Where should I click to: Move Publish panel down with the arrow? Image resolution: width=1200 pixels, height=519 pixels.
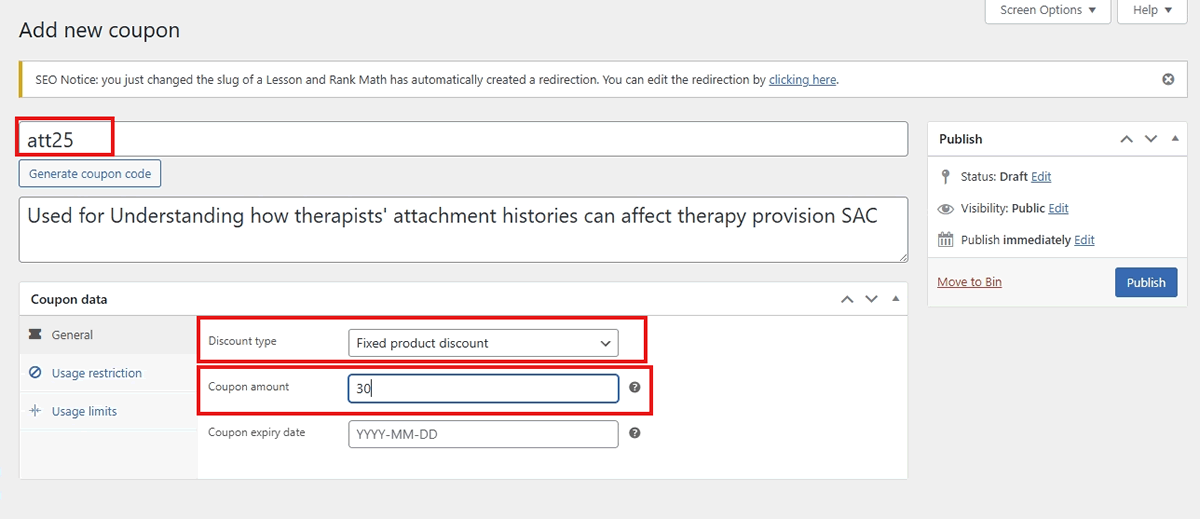pos(1151,139)
